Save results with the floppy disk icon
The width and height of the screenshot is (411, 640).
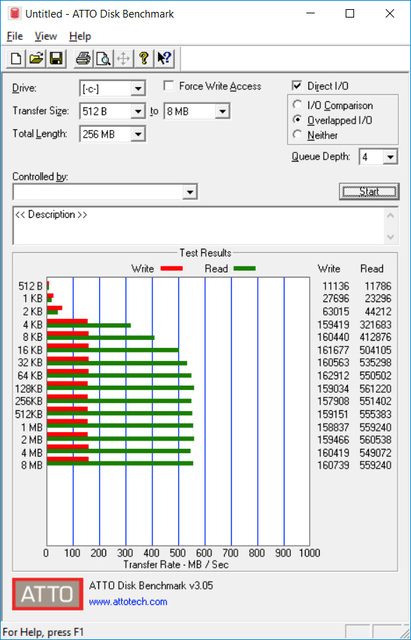click(x=56, y=58)
